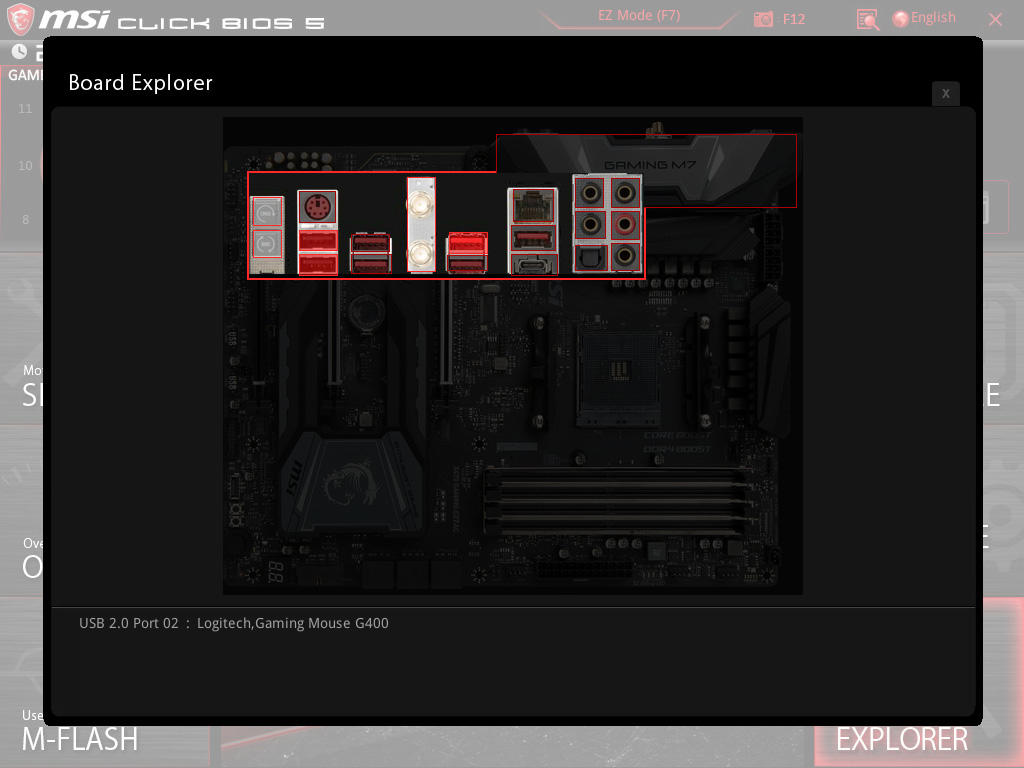Click the 'Board Explorer' title text
1024x768 pixels.
[140, 83]
